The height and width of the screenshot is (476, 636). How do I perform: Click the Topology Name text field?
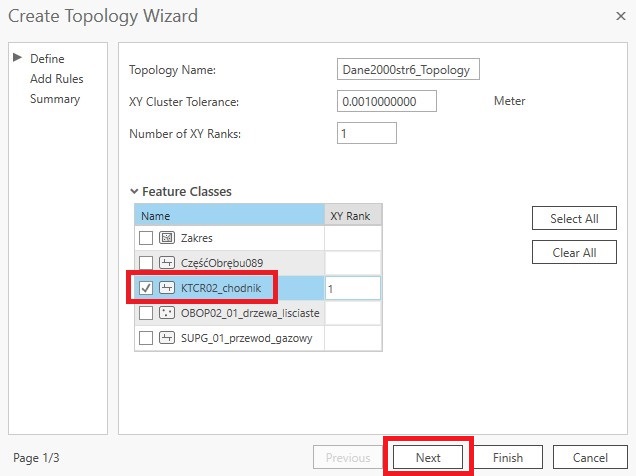tap(410, 69)
